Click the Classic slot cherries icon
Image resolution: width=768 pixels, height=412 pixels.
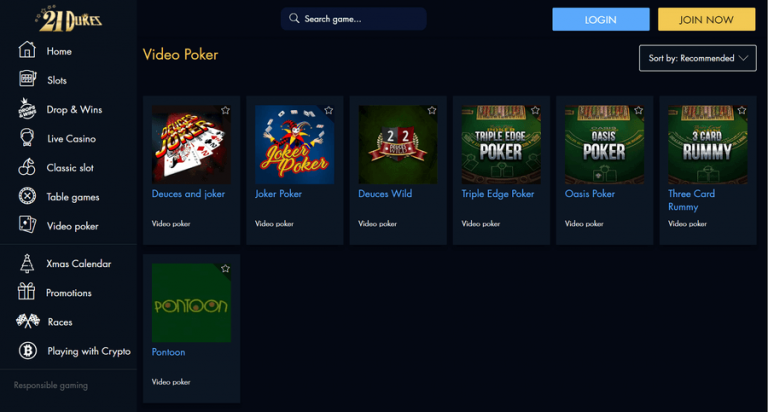click(x=27, y=167)
